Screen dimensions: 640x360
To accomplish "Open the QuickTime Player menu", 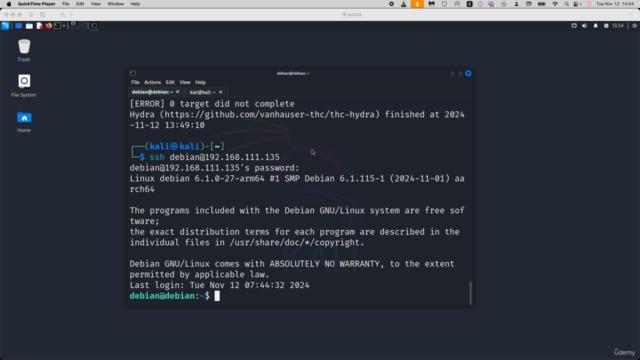I will tap(36, 4).
